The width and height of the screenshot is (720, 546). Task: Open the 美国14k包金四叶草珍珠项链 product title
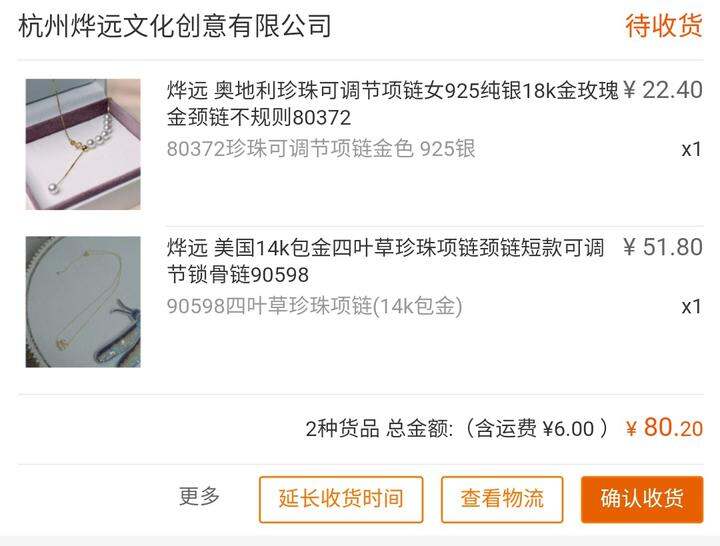[385, 261]
